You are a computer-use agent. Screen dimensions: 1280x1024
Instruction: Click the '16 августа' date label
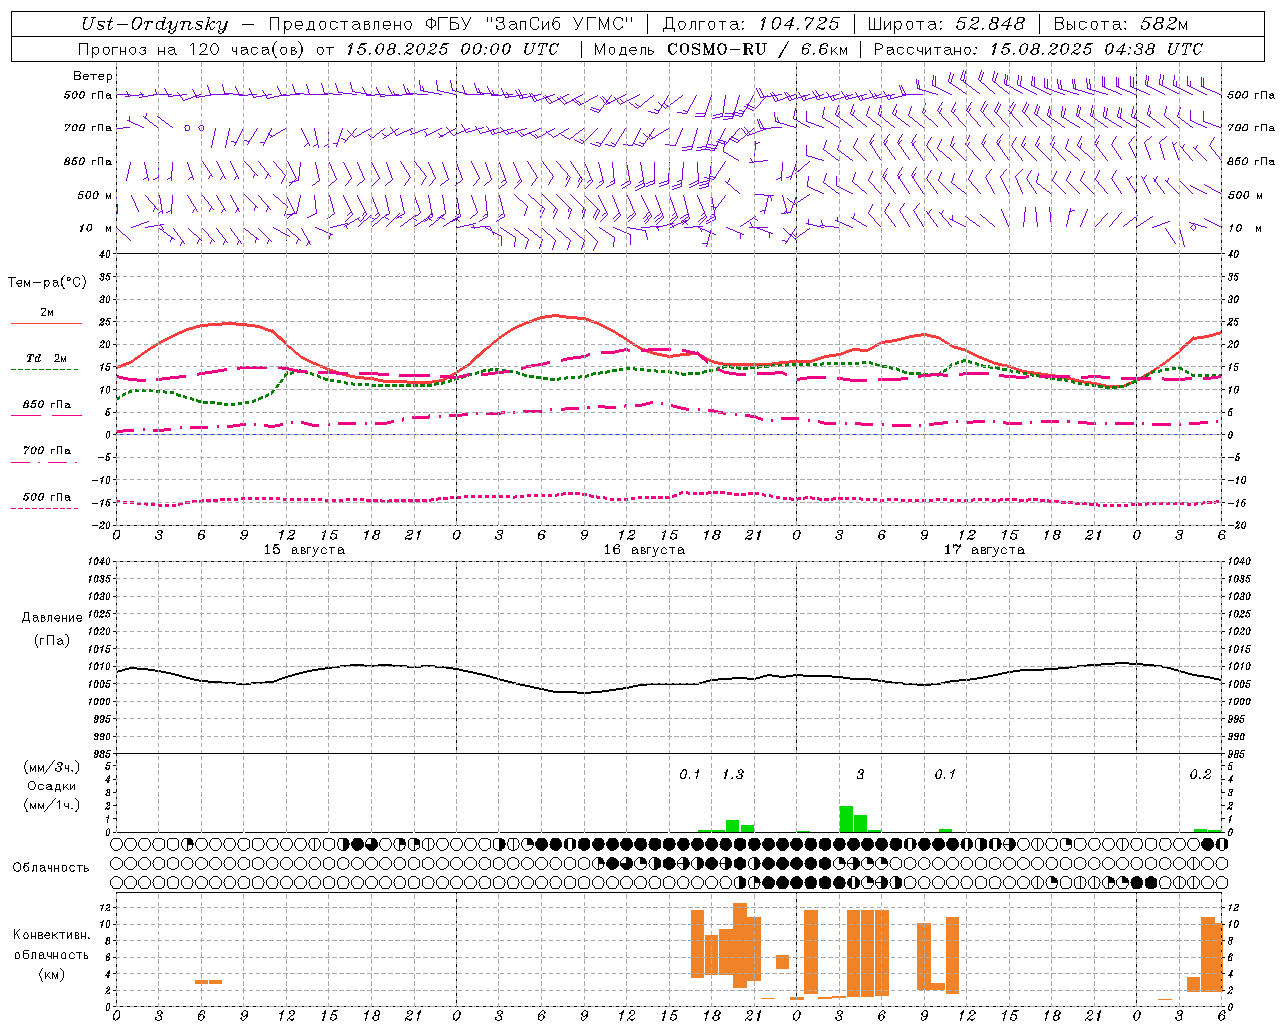pos(644,550)
